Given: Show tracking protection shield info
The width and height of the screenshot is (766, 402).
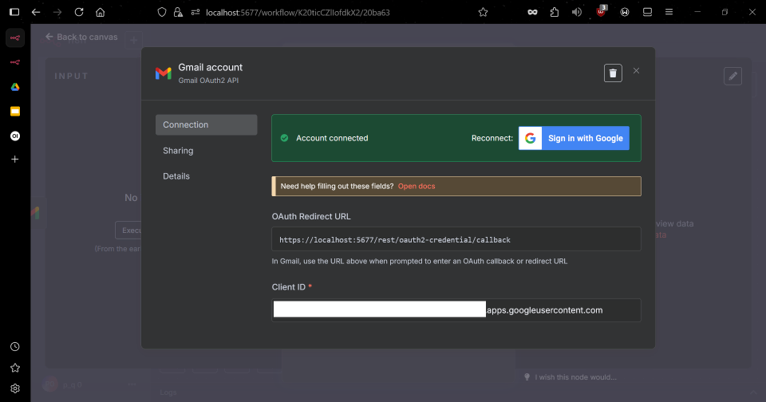Looking at the screenshot, I should point(162,12).
